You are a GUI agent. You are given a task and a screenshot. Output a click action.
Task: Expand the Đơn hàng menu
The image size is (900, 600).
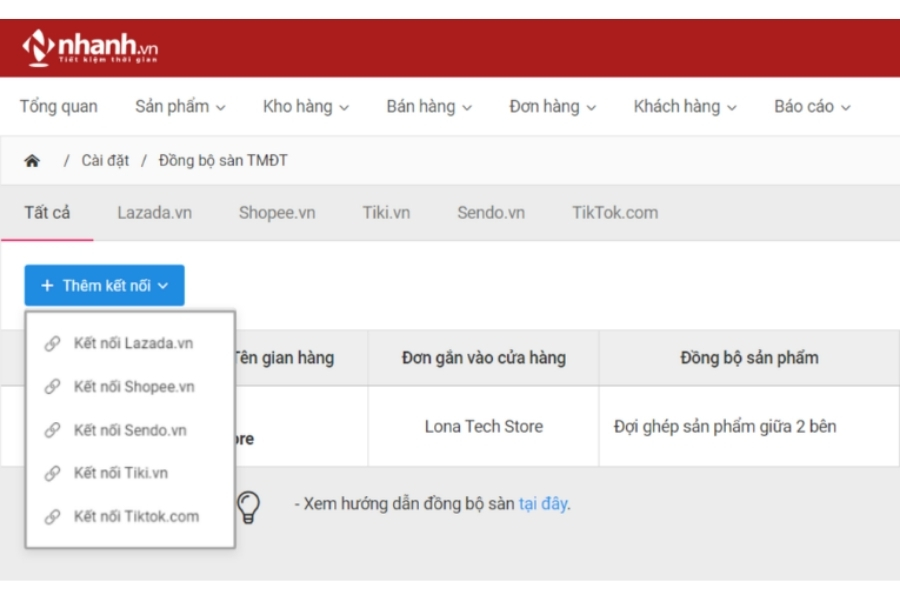click(553, 107)
